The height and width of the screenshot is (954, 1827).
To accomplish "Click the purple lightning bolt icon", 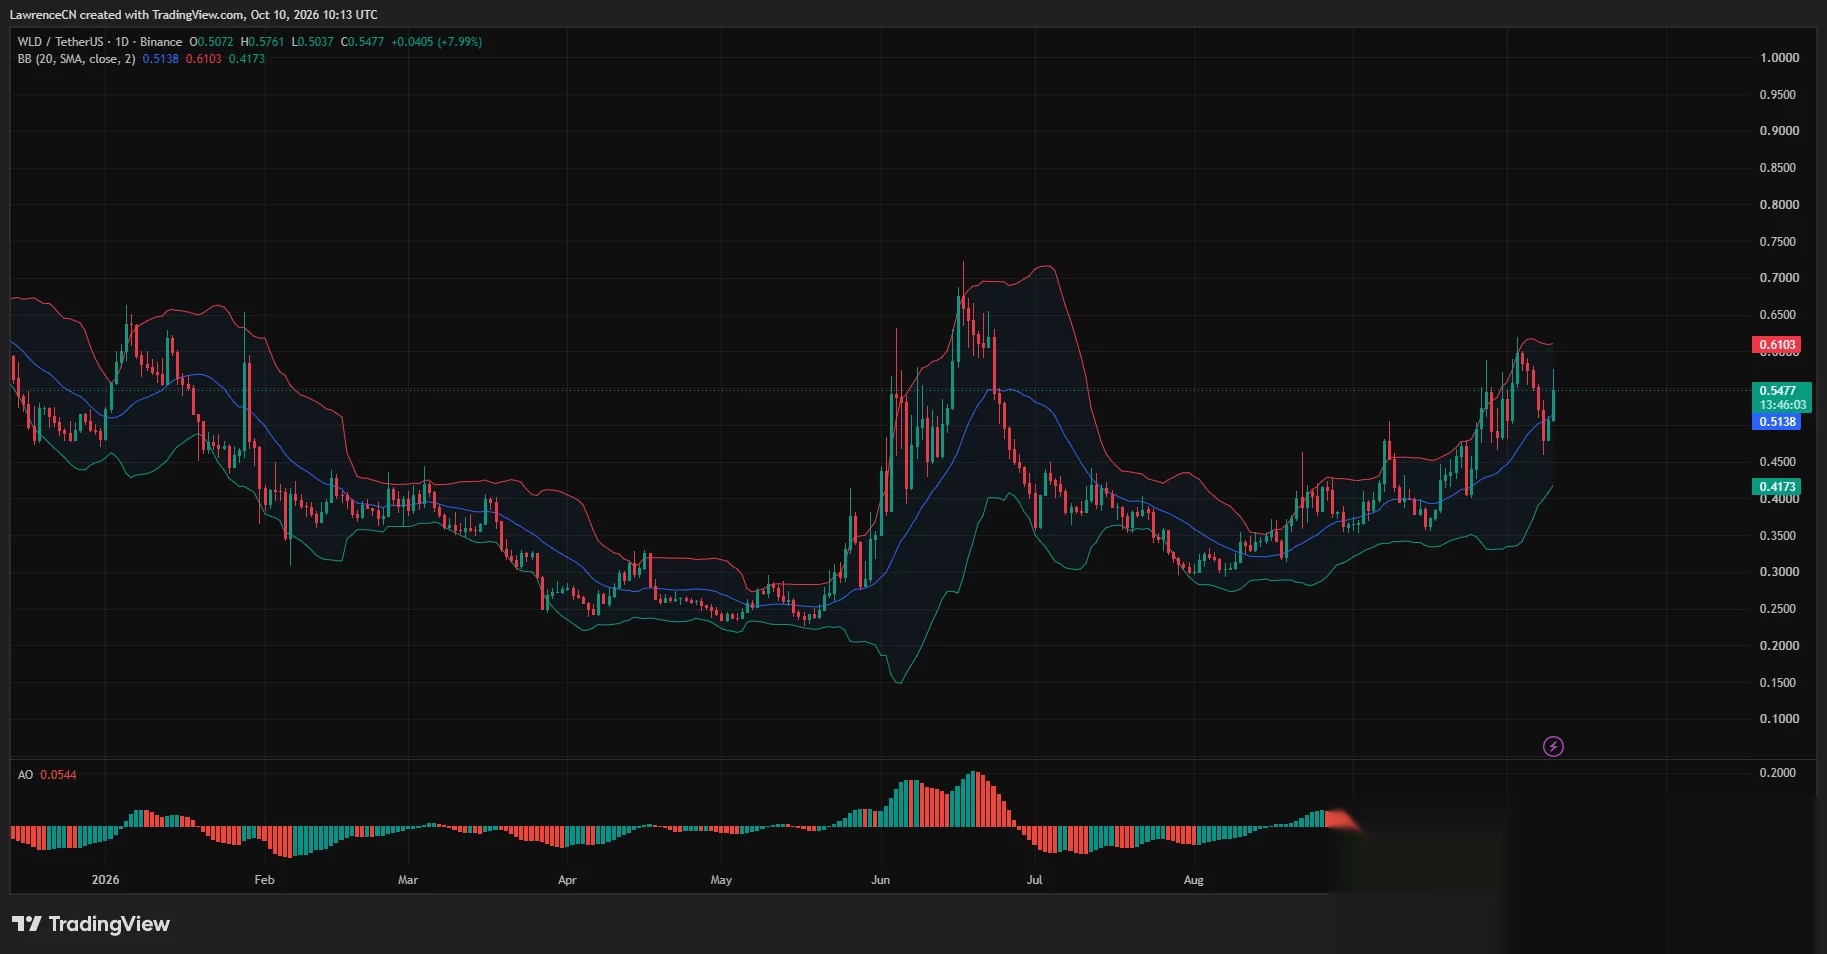I will pyautogui.click(x=1553, y=746).
